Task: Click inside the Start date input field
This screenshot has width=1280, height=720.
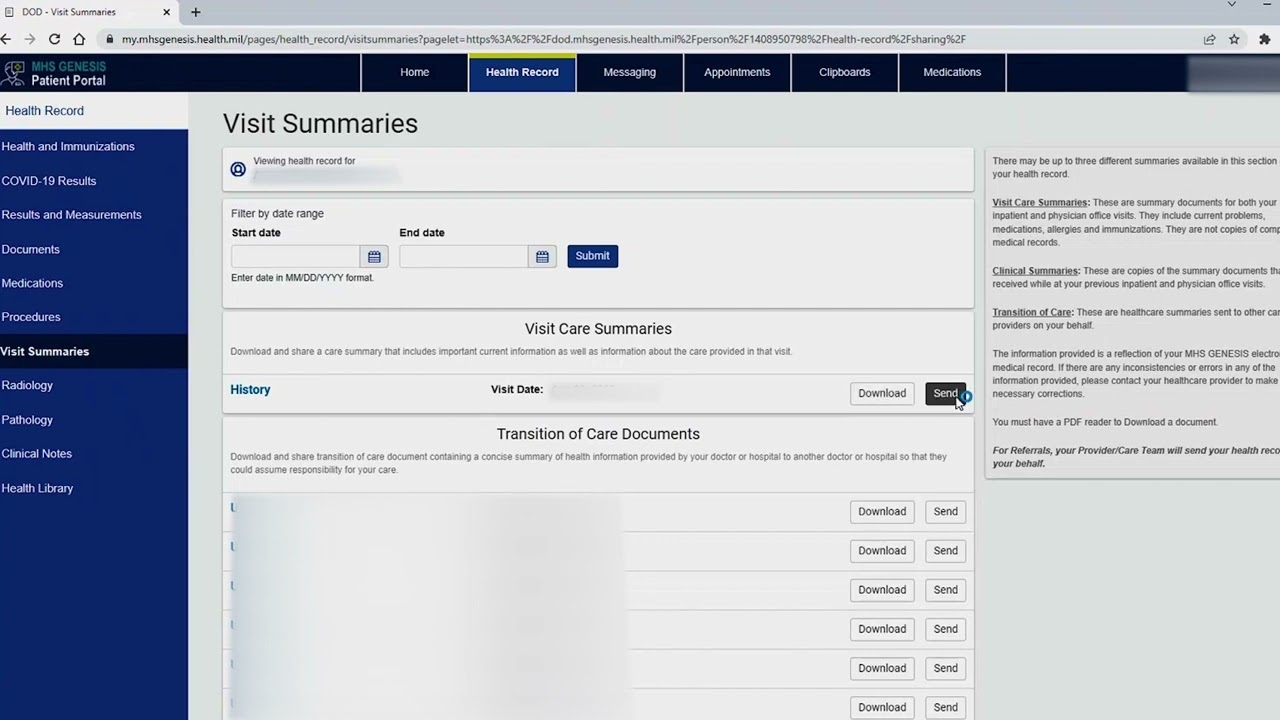Action: point(295,256)
